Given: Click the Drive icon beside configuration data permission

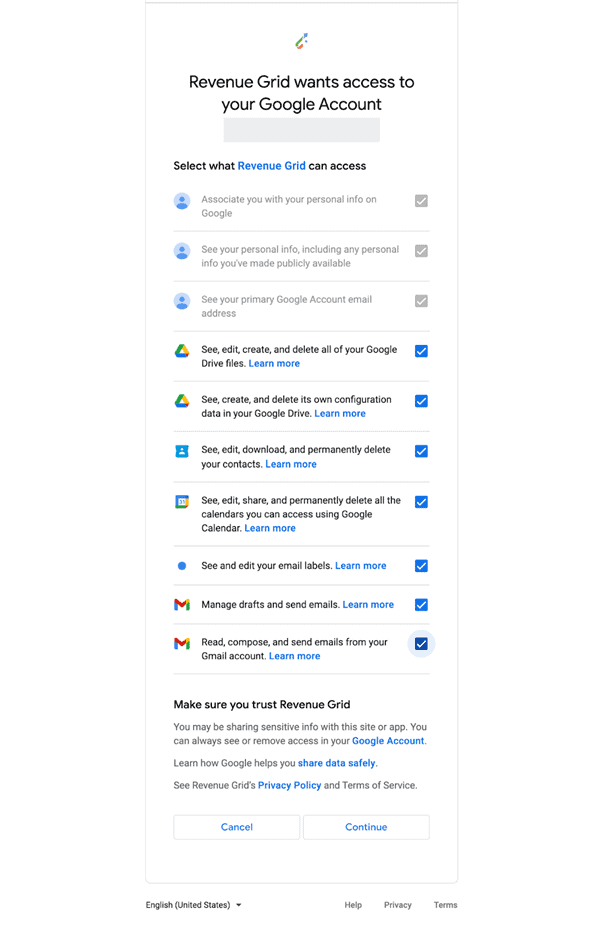Looking at the screenshot, I should [x=182, y=401].
